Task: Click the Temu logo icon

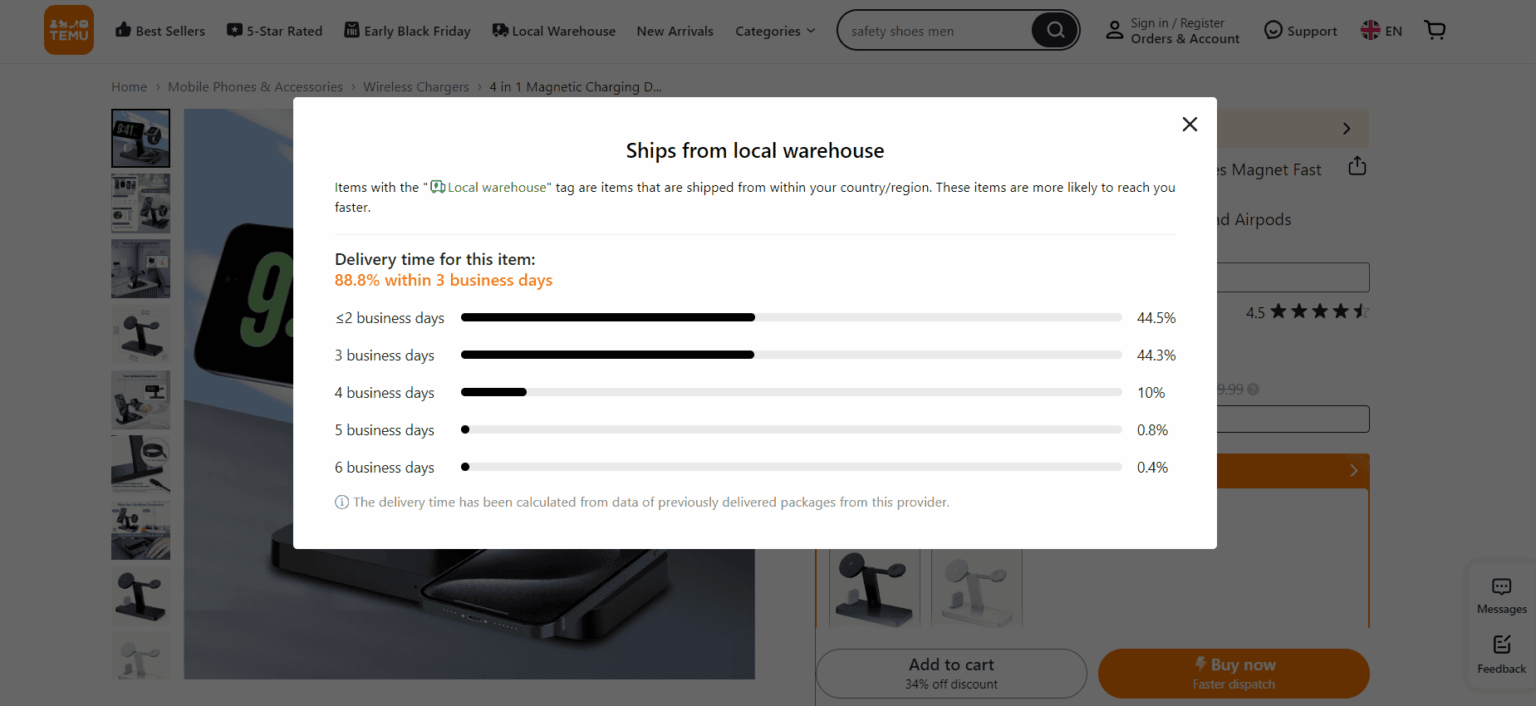Action: (x=68, y=30)
